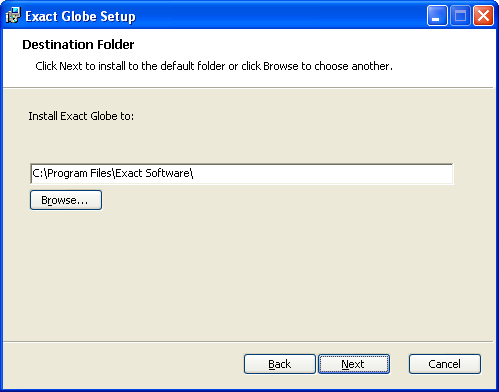Click the greyed-out maximize button
The height and width of the screenshot is (392, 499).
tap(460, 16)
